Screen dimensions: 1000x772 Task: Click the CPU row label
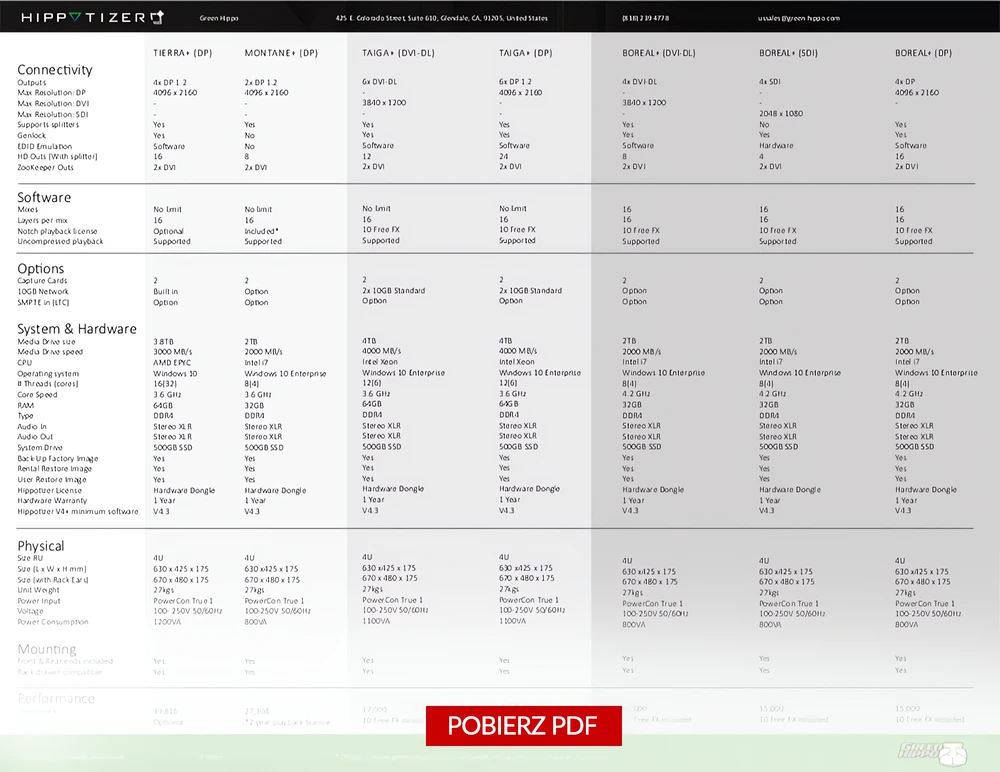pyautogui.click(x=25, y=362)
